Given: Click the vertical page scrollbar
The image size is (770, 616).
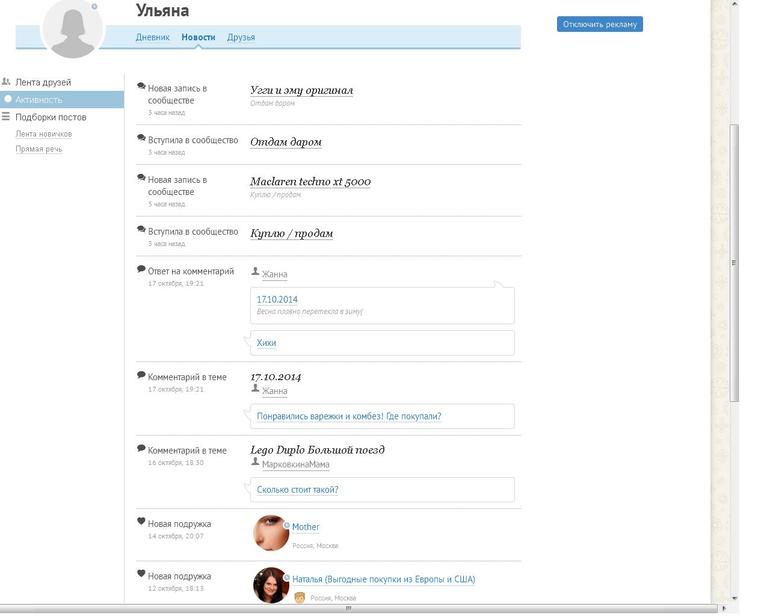Looking at the screenshot, I should (x=735, y=262).
